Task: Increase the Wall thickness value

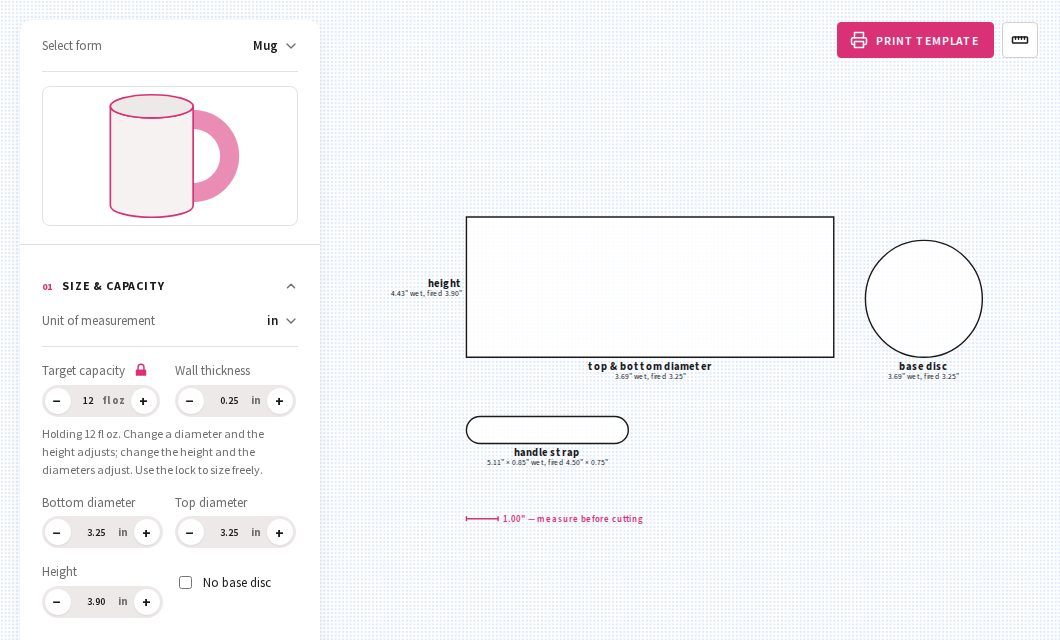Action: click(279, 401)
